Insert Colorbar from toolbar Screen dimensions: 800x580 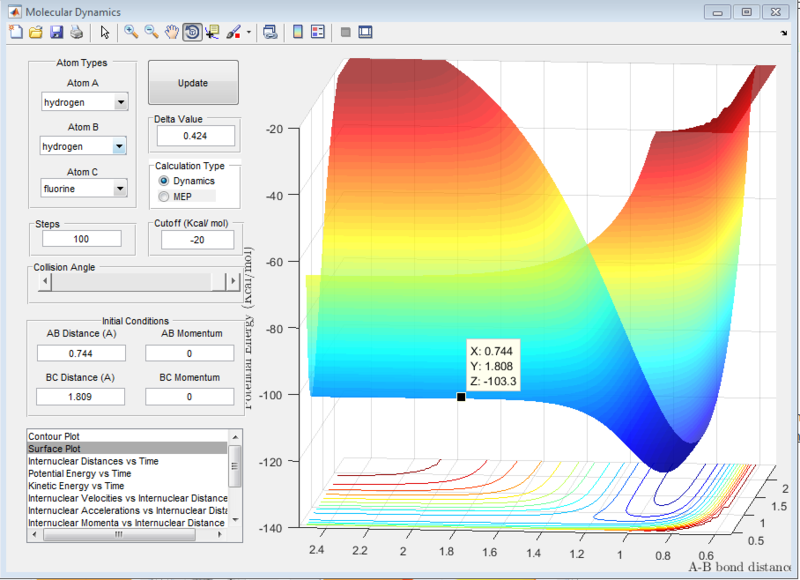pos(297,32)
